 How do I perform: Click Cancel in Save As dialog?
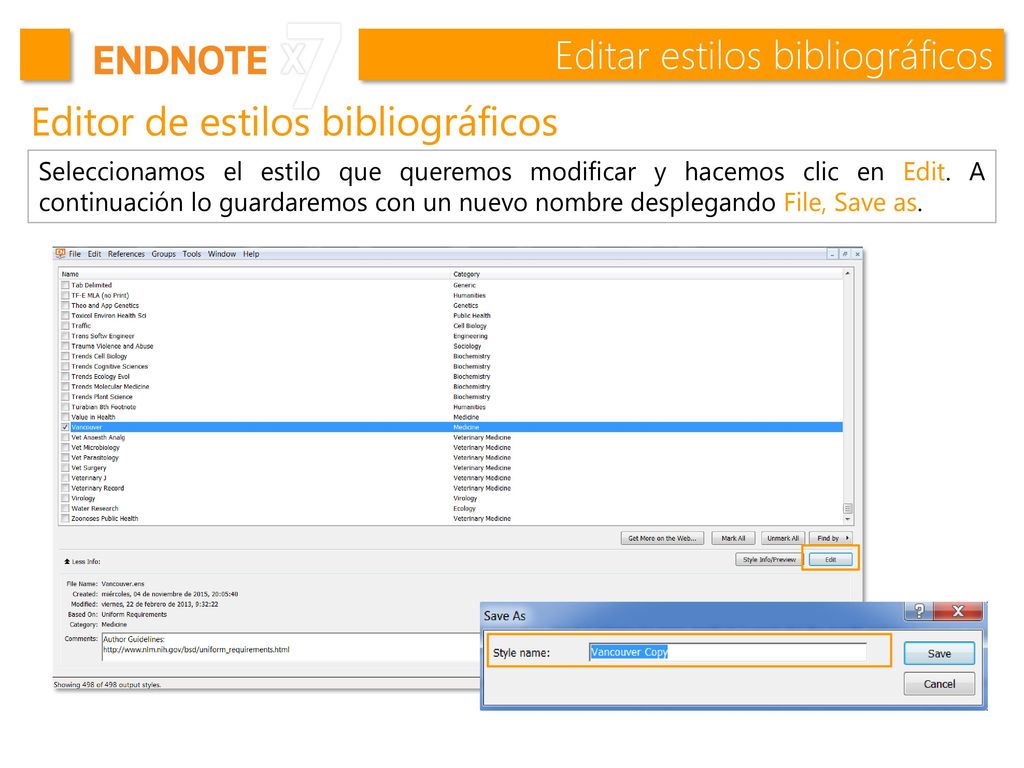[x=939, y=684]
